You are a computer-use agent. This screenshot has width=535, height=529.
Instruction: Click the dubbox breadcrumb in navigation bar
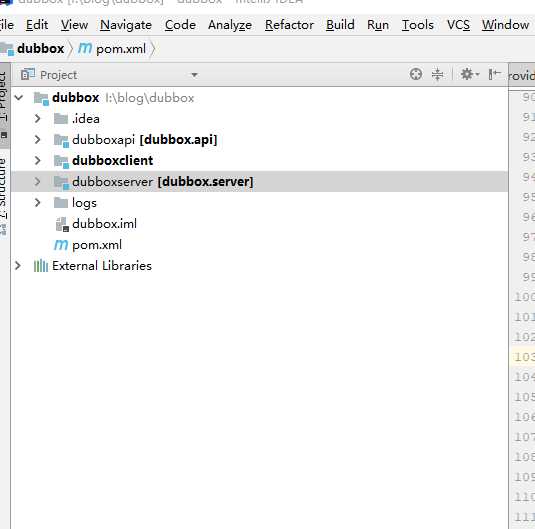tap(40, 49)
